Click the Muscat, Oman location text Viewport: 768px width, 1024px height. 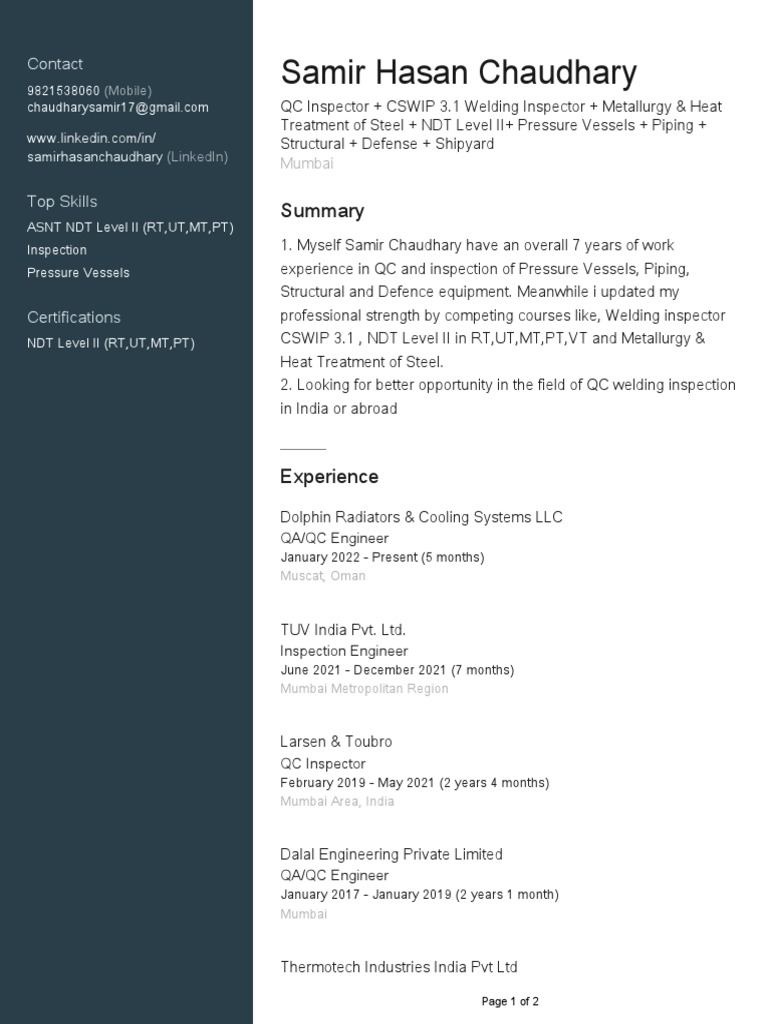(323, 576)
